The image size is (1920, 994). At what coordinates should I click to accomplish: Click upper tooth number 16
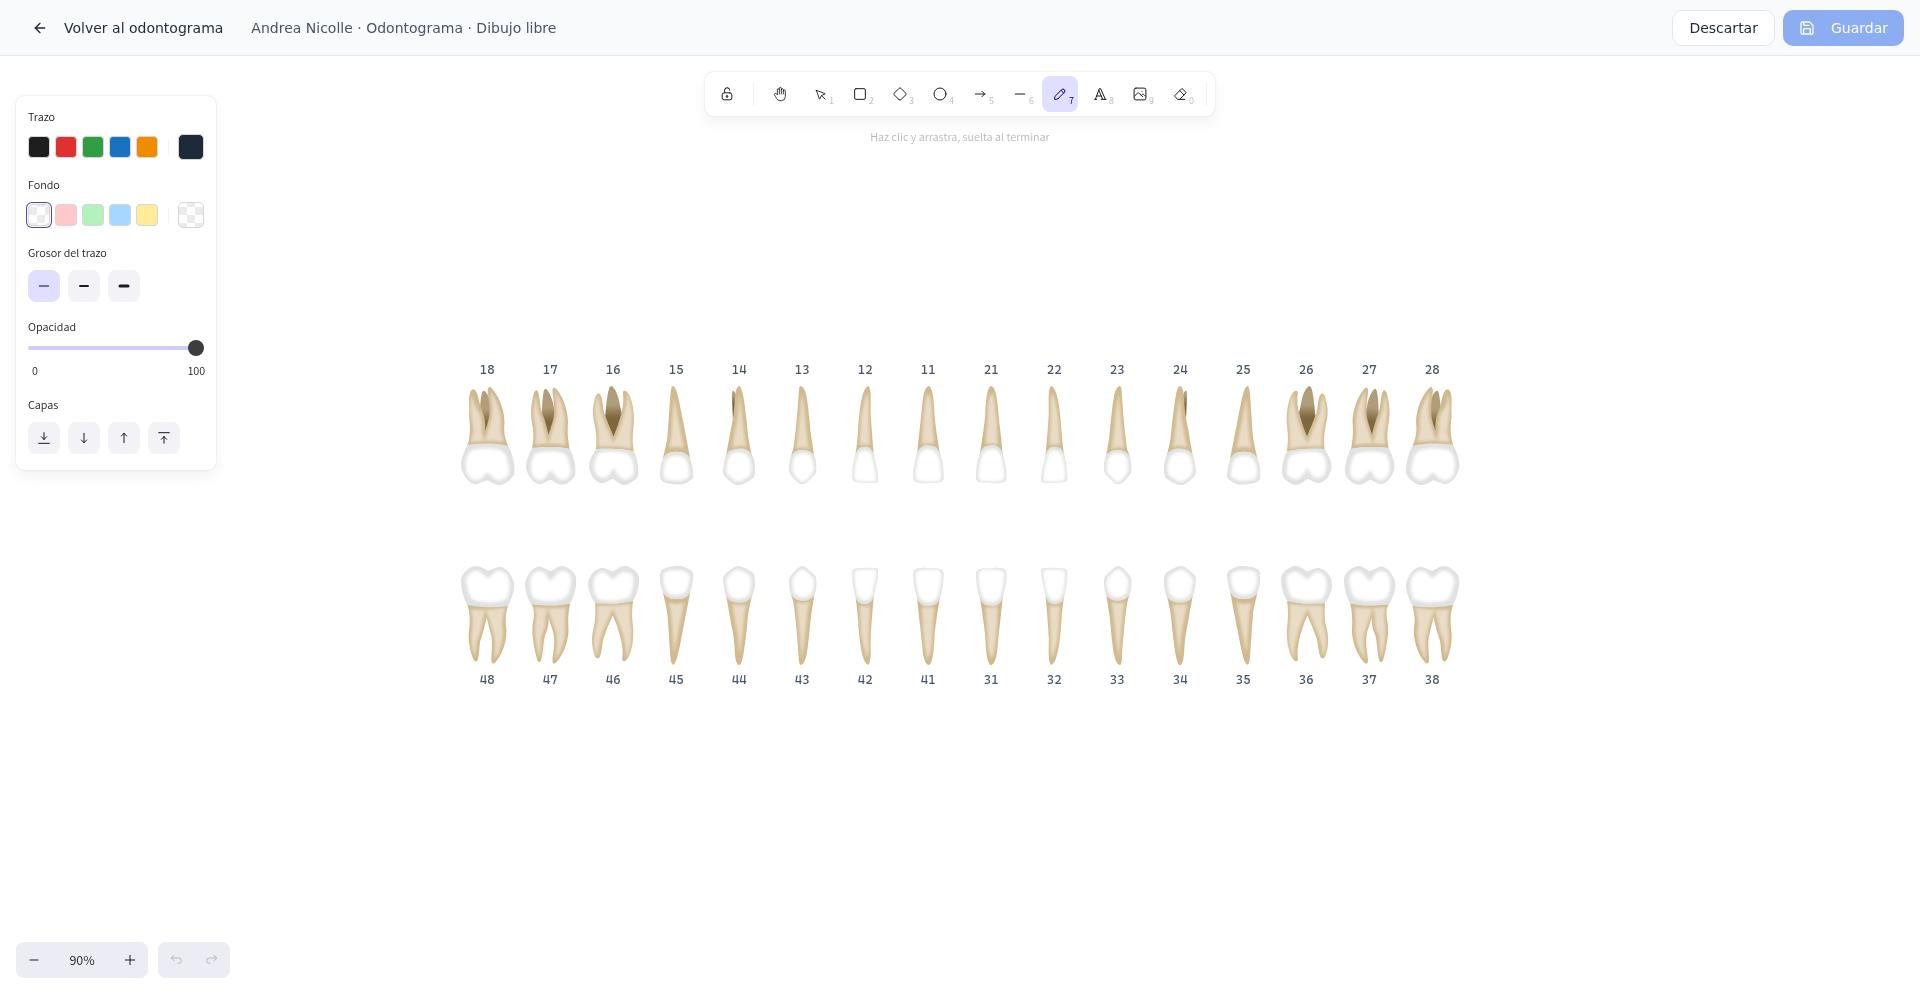(613, 370)
